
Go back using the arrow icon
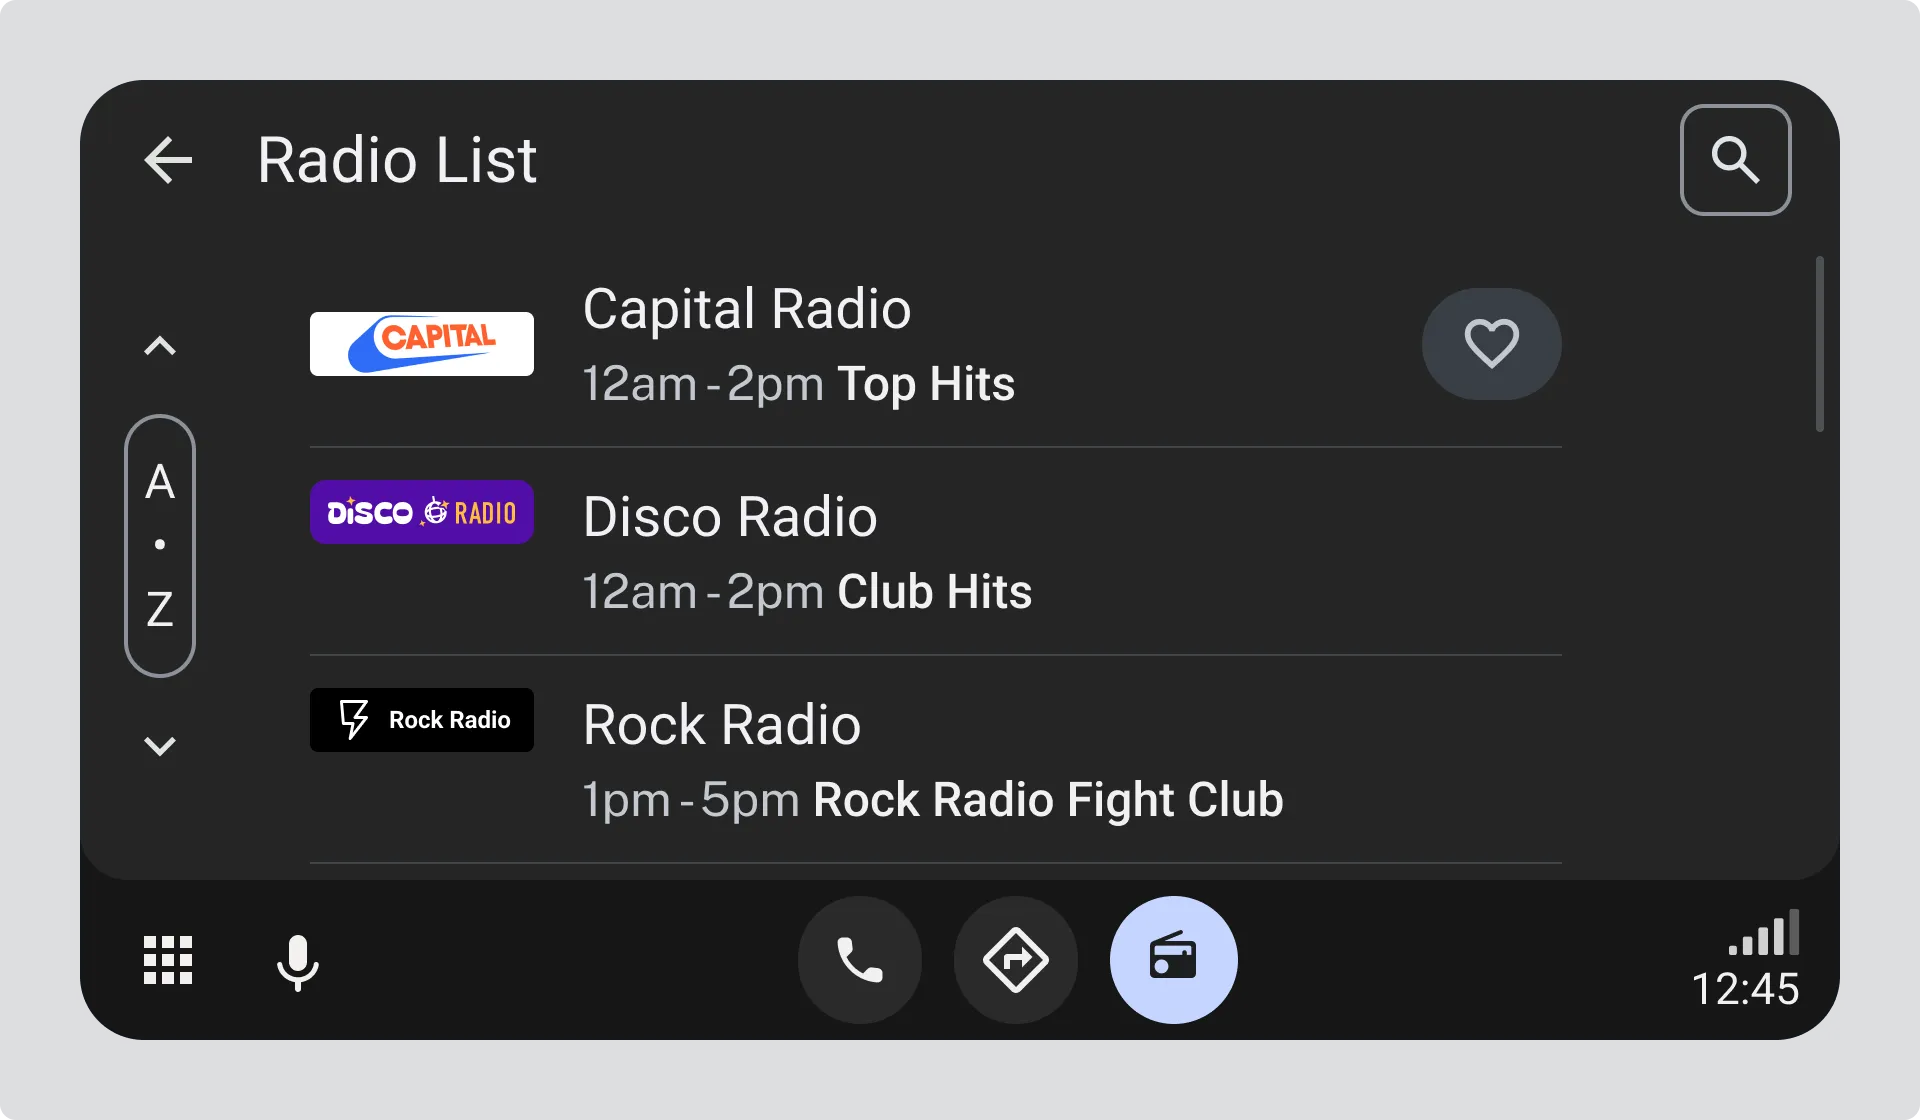pos(168,160)
